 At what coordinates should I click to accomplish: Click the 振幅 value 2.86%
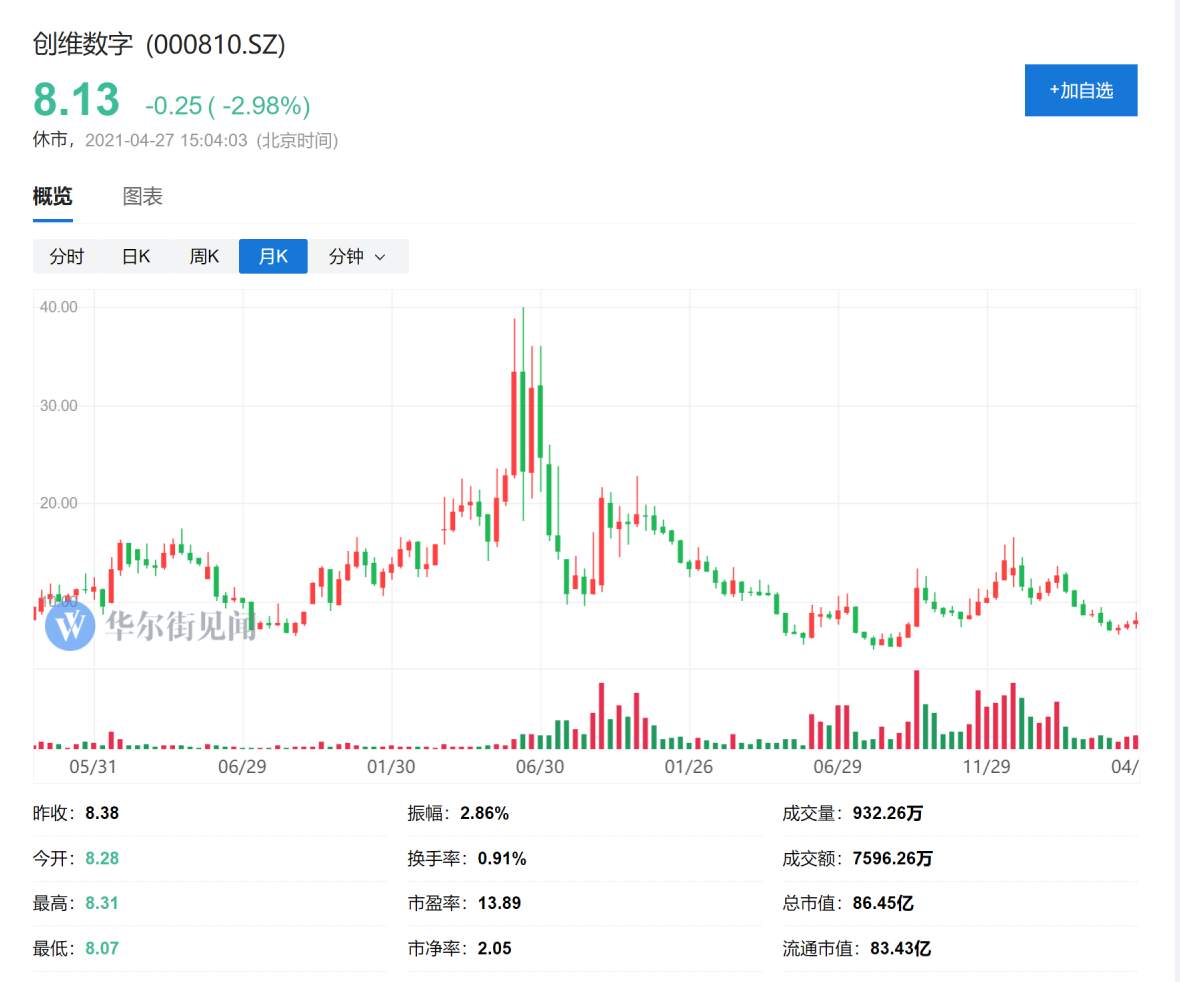[x=485, y=813]
